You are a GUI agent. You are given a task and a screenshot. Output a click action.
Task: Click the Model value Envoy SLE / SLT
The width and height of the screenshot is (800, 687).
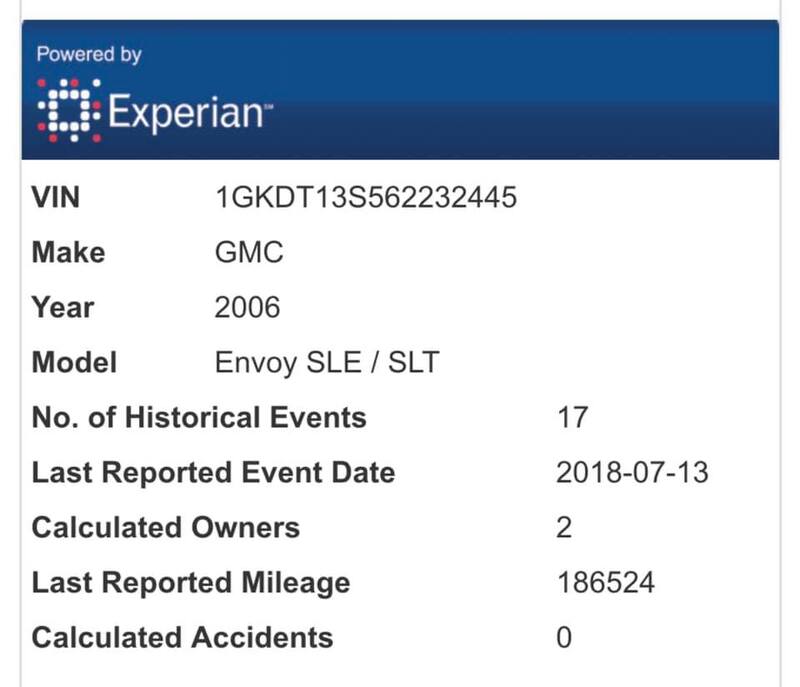click(x=327, y=363)
